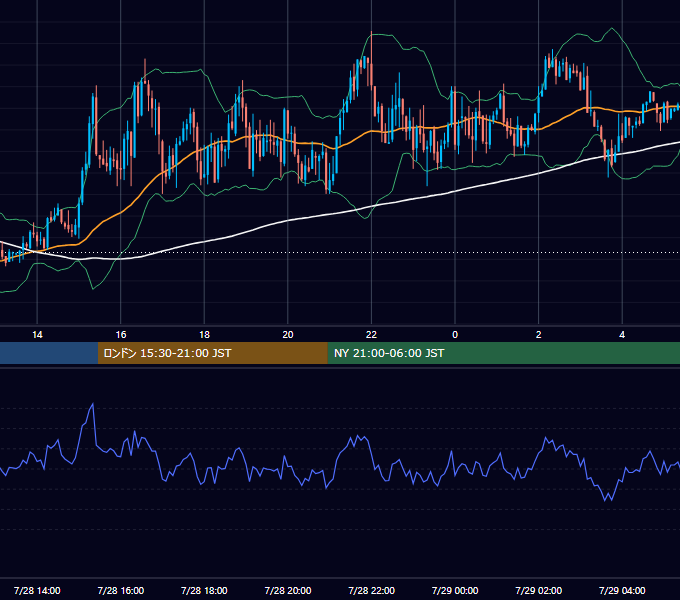The height and width of the screenshot is (600, 680).
Task: Click the 7/29 00:00 time label
Action: pos(455,590)
